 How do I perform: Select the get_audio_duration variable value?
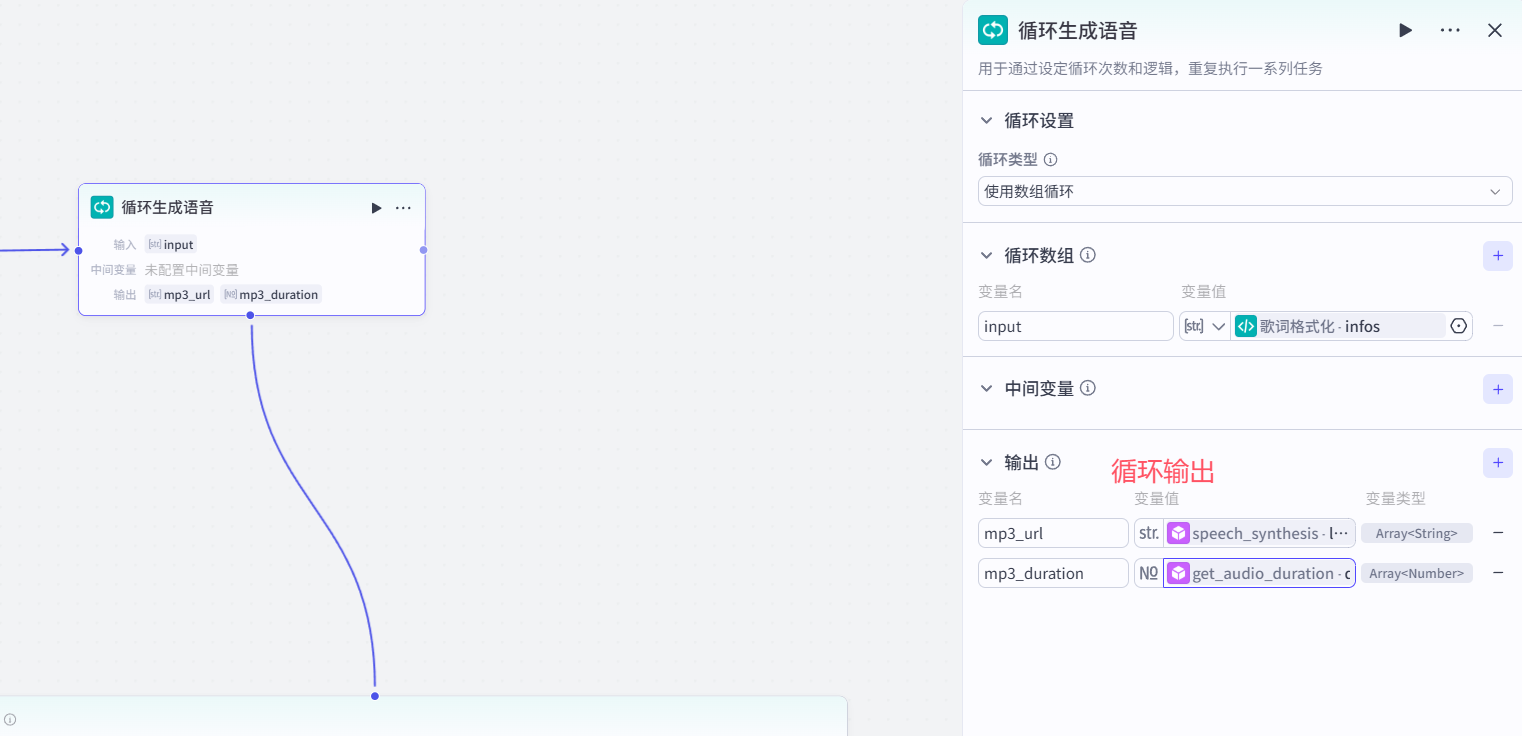pos(1259,573)
